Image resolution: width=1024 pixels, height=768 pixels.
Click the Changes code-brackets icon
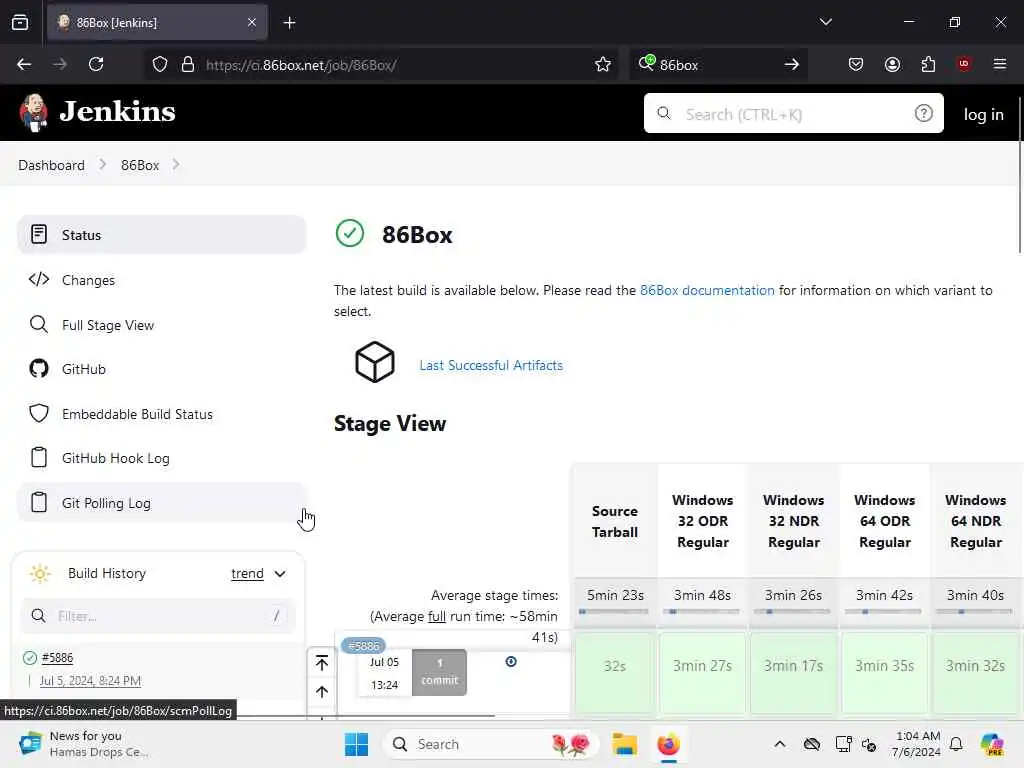(39, 280)
